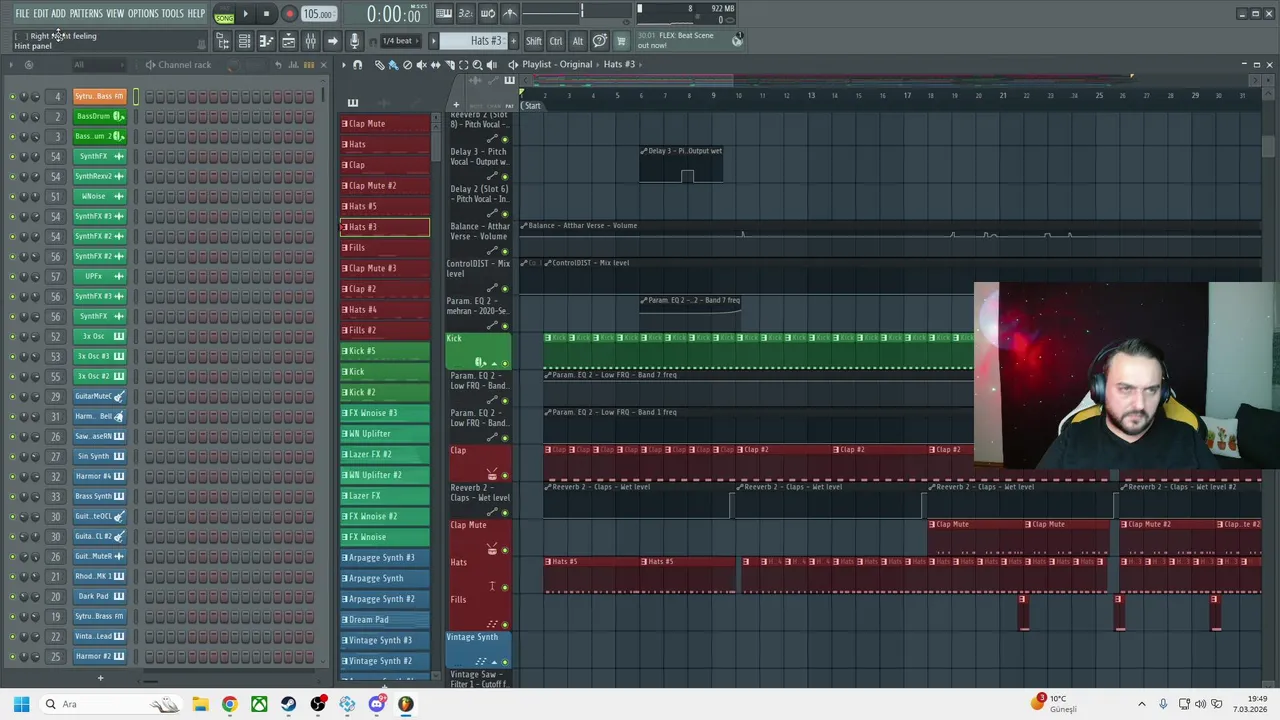Add a channel with plus button
Viewport: 1280px width, 720px height.
[x=100, y=678]
